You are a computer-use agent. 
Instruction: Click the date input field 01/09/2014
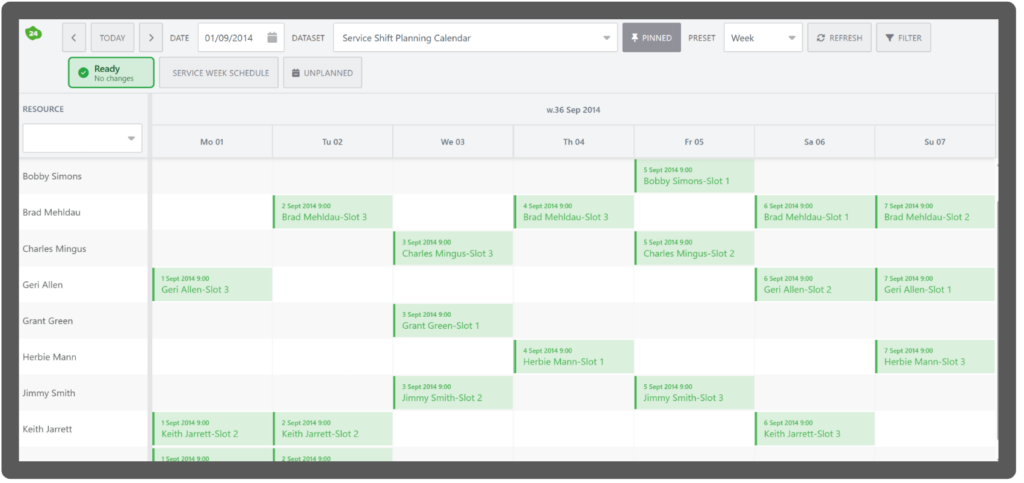coord(232,38)
